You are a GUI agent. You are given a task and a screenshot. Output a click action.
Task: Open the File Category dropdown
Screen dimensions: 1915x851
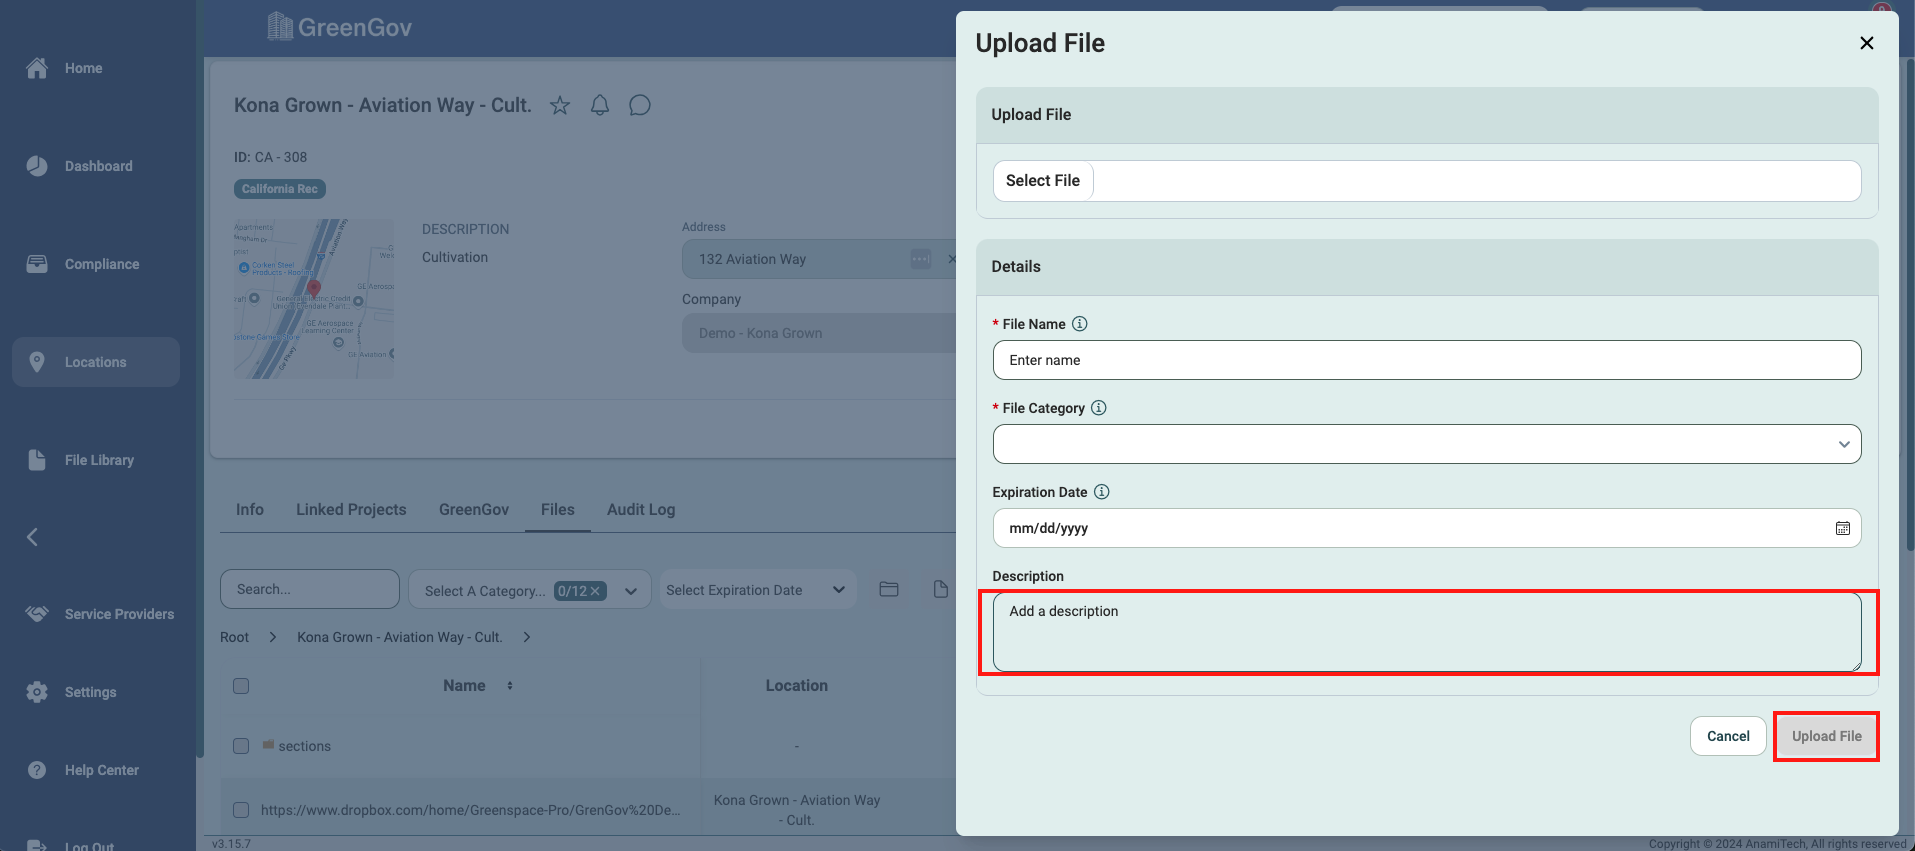click(1427, 444)
